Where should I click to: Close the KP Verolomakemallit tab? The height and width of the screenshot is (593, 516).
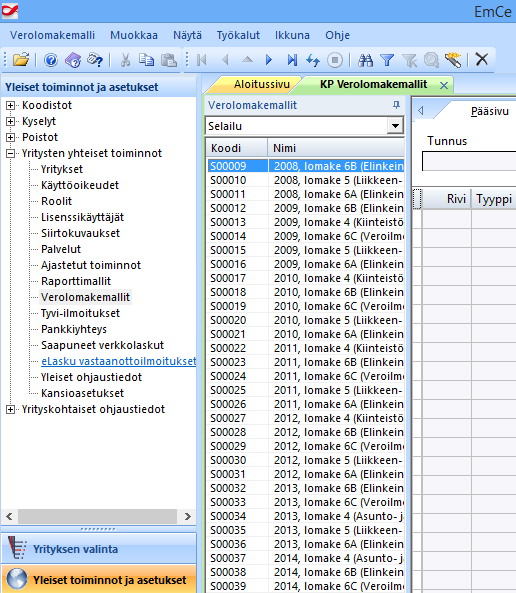click(x=444, y=85)
